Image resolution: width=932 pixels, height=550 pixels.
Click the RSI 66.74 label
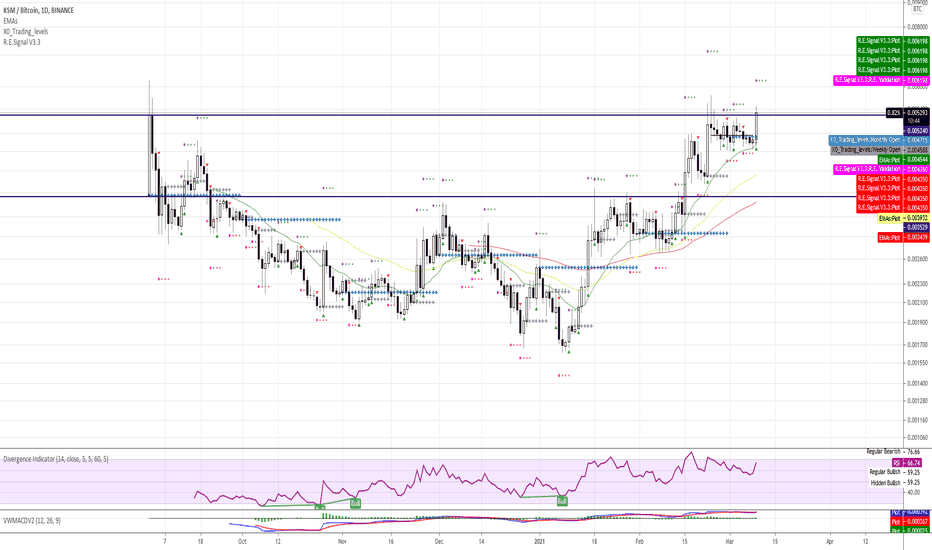point(906,463)
